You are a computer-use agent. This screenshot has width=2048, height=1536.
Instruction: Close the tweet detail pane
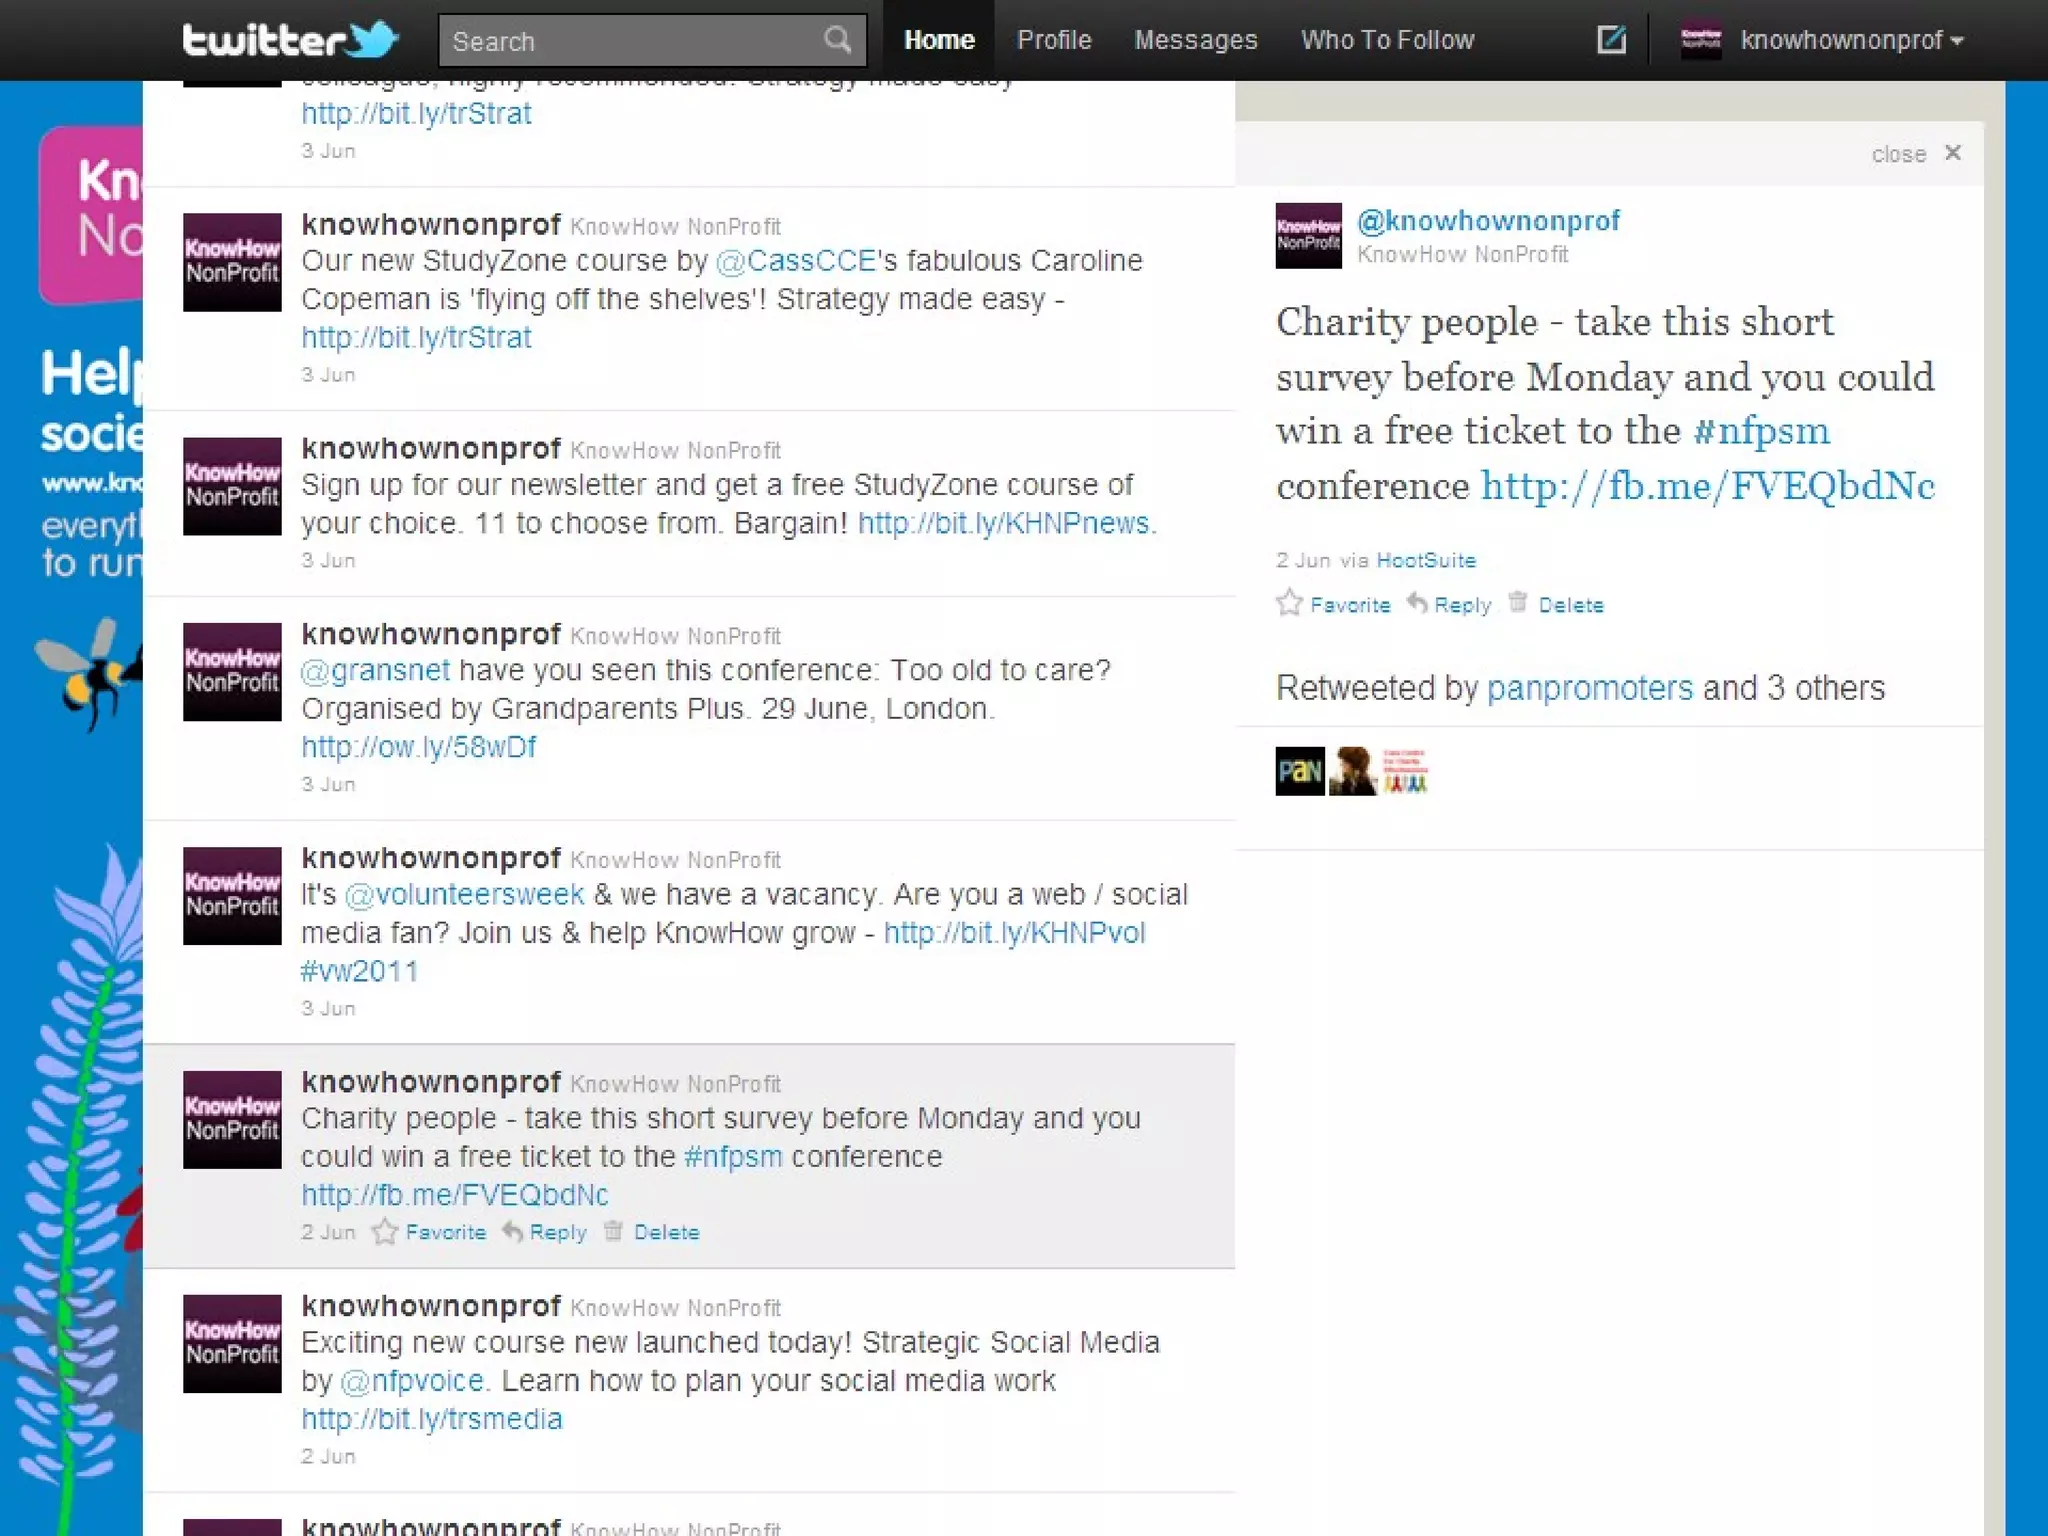point(1953,153)
